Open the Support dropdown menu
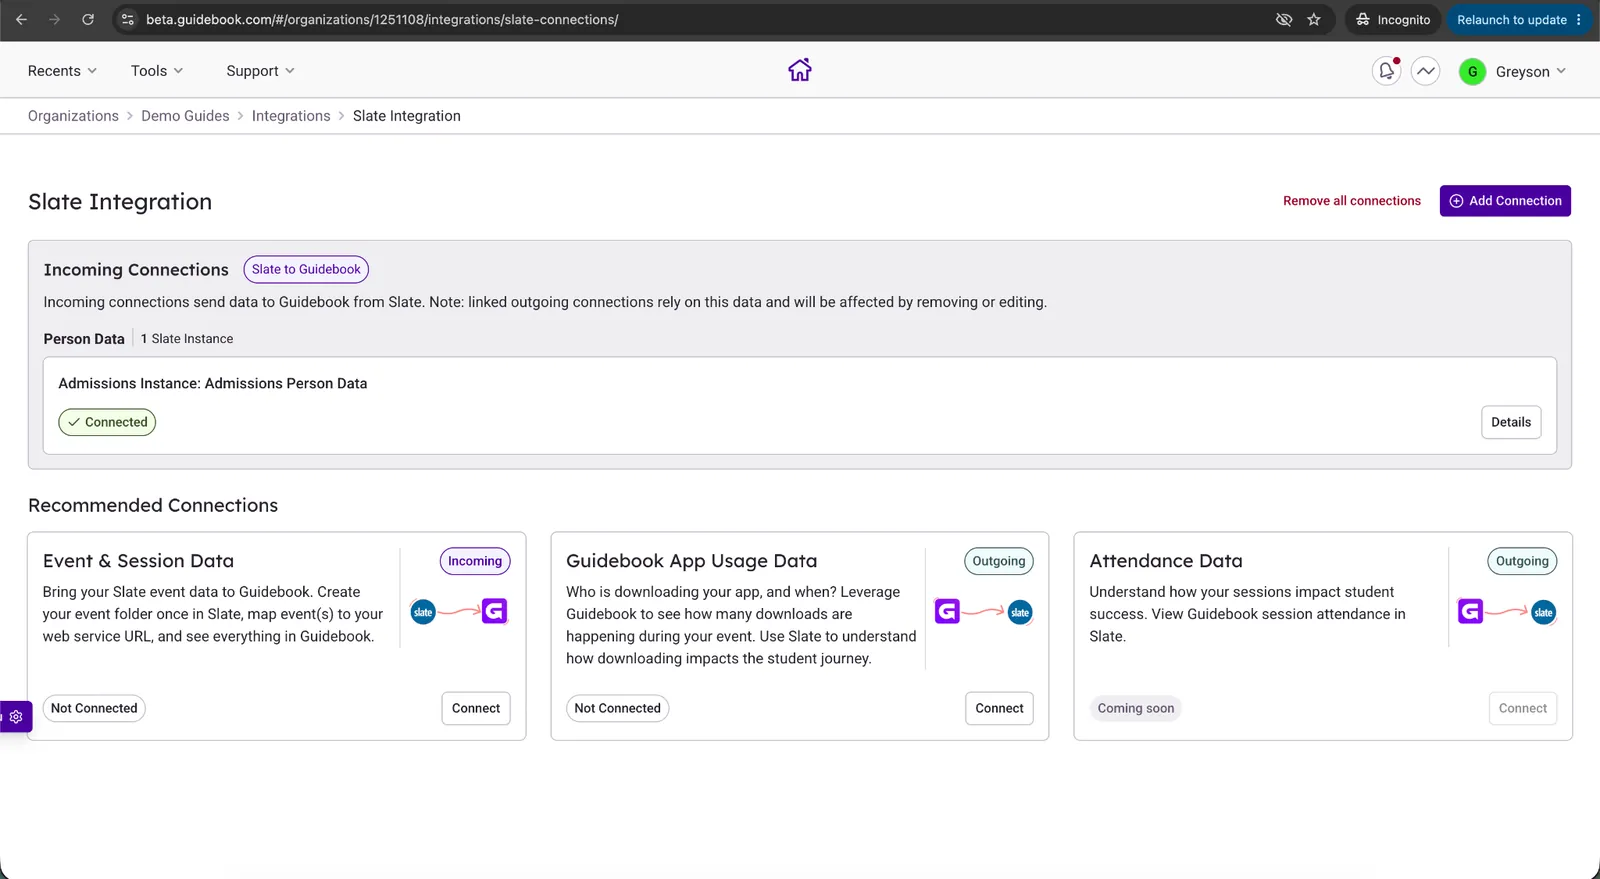The image size is (1600, 879). click(260, 71)
